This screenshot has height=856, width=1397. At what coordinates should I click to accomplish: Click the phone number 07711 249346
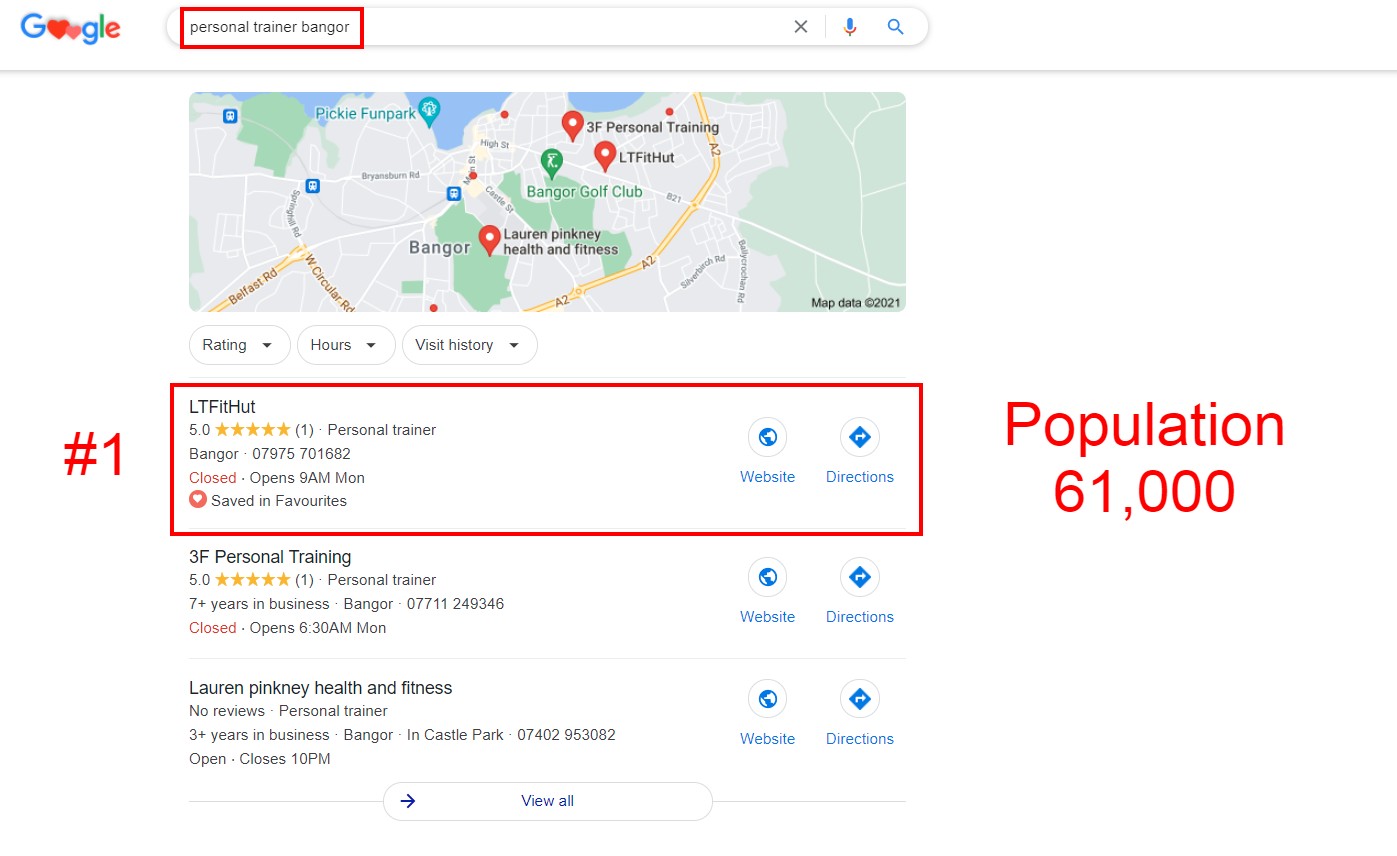point(455,604)
